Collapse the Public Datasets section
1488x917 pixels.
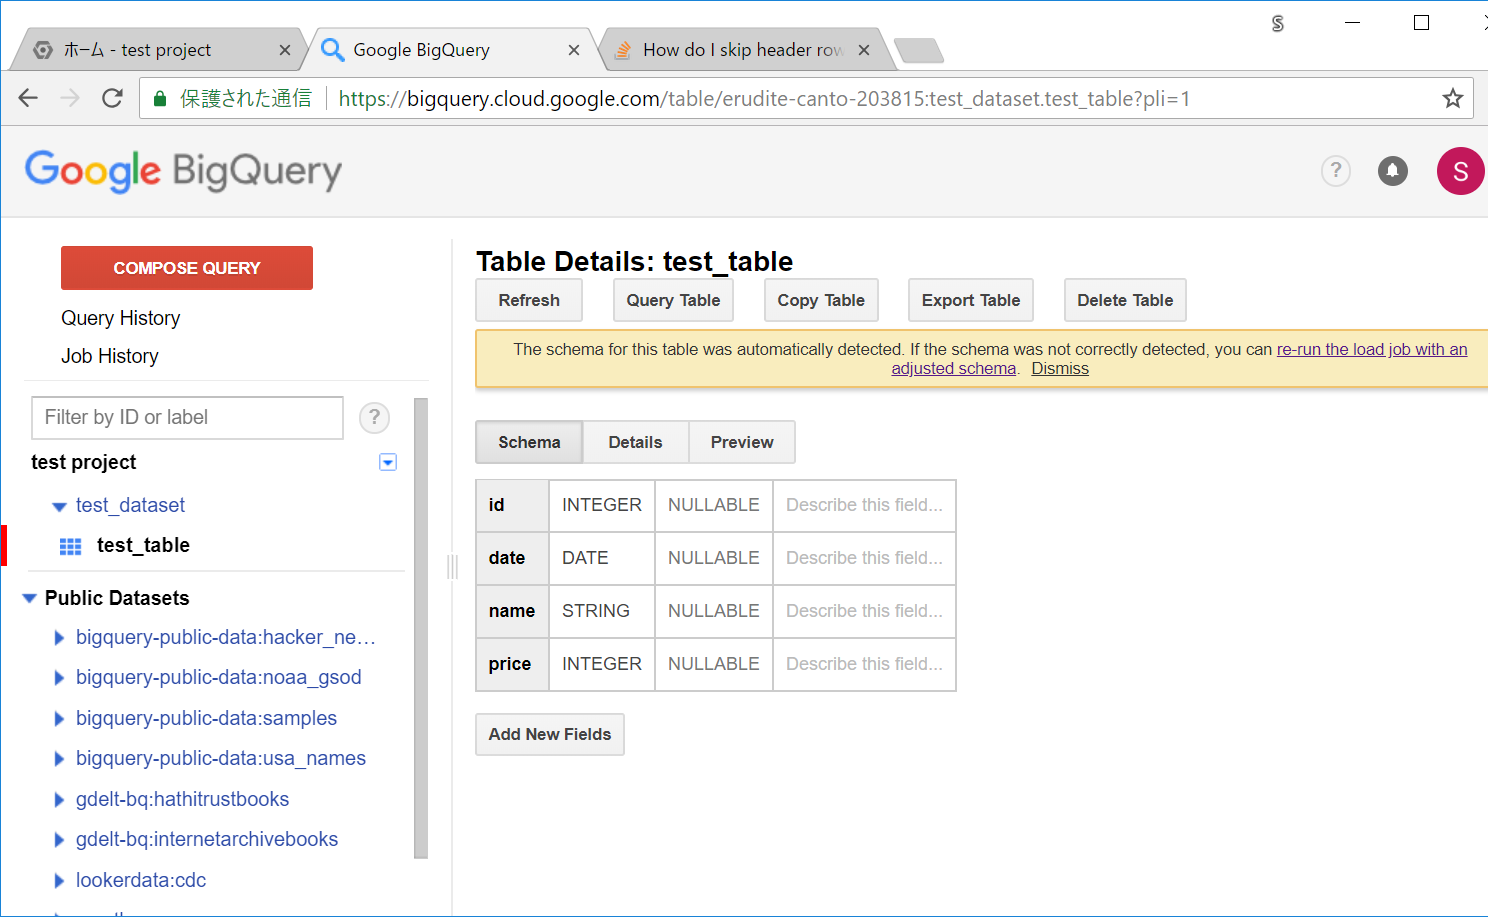pyautogui.click(x=28, y=597)
